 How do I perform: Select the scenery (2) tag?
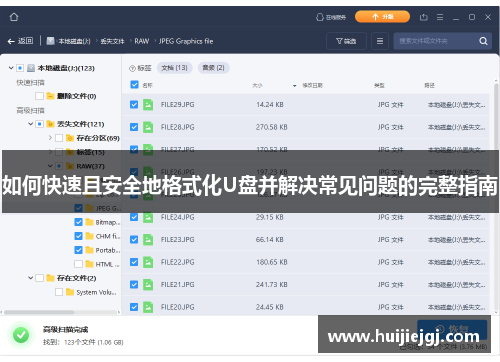[214, 68]
